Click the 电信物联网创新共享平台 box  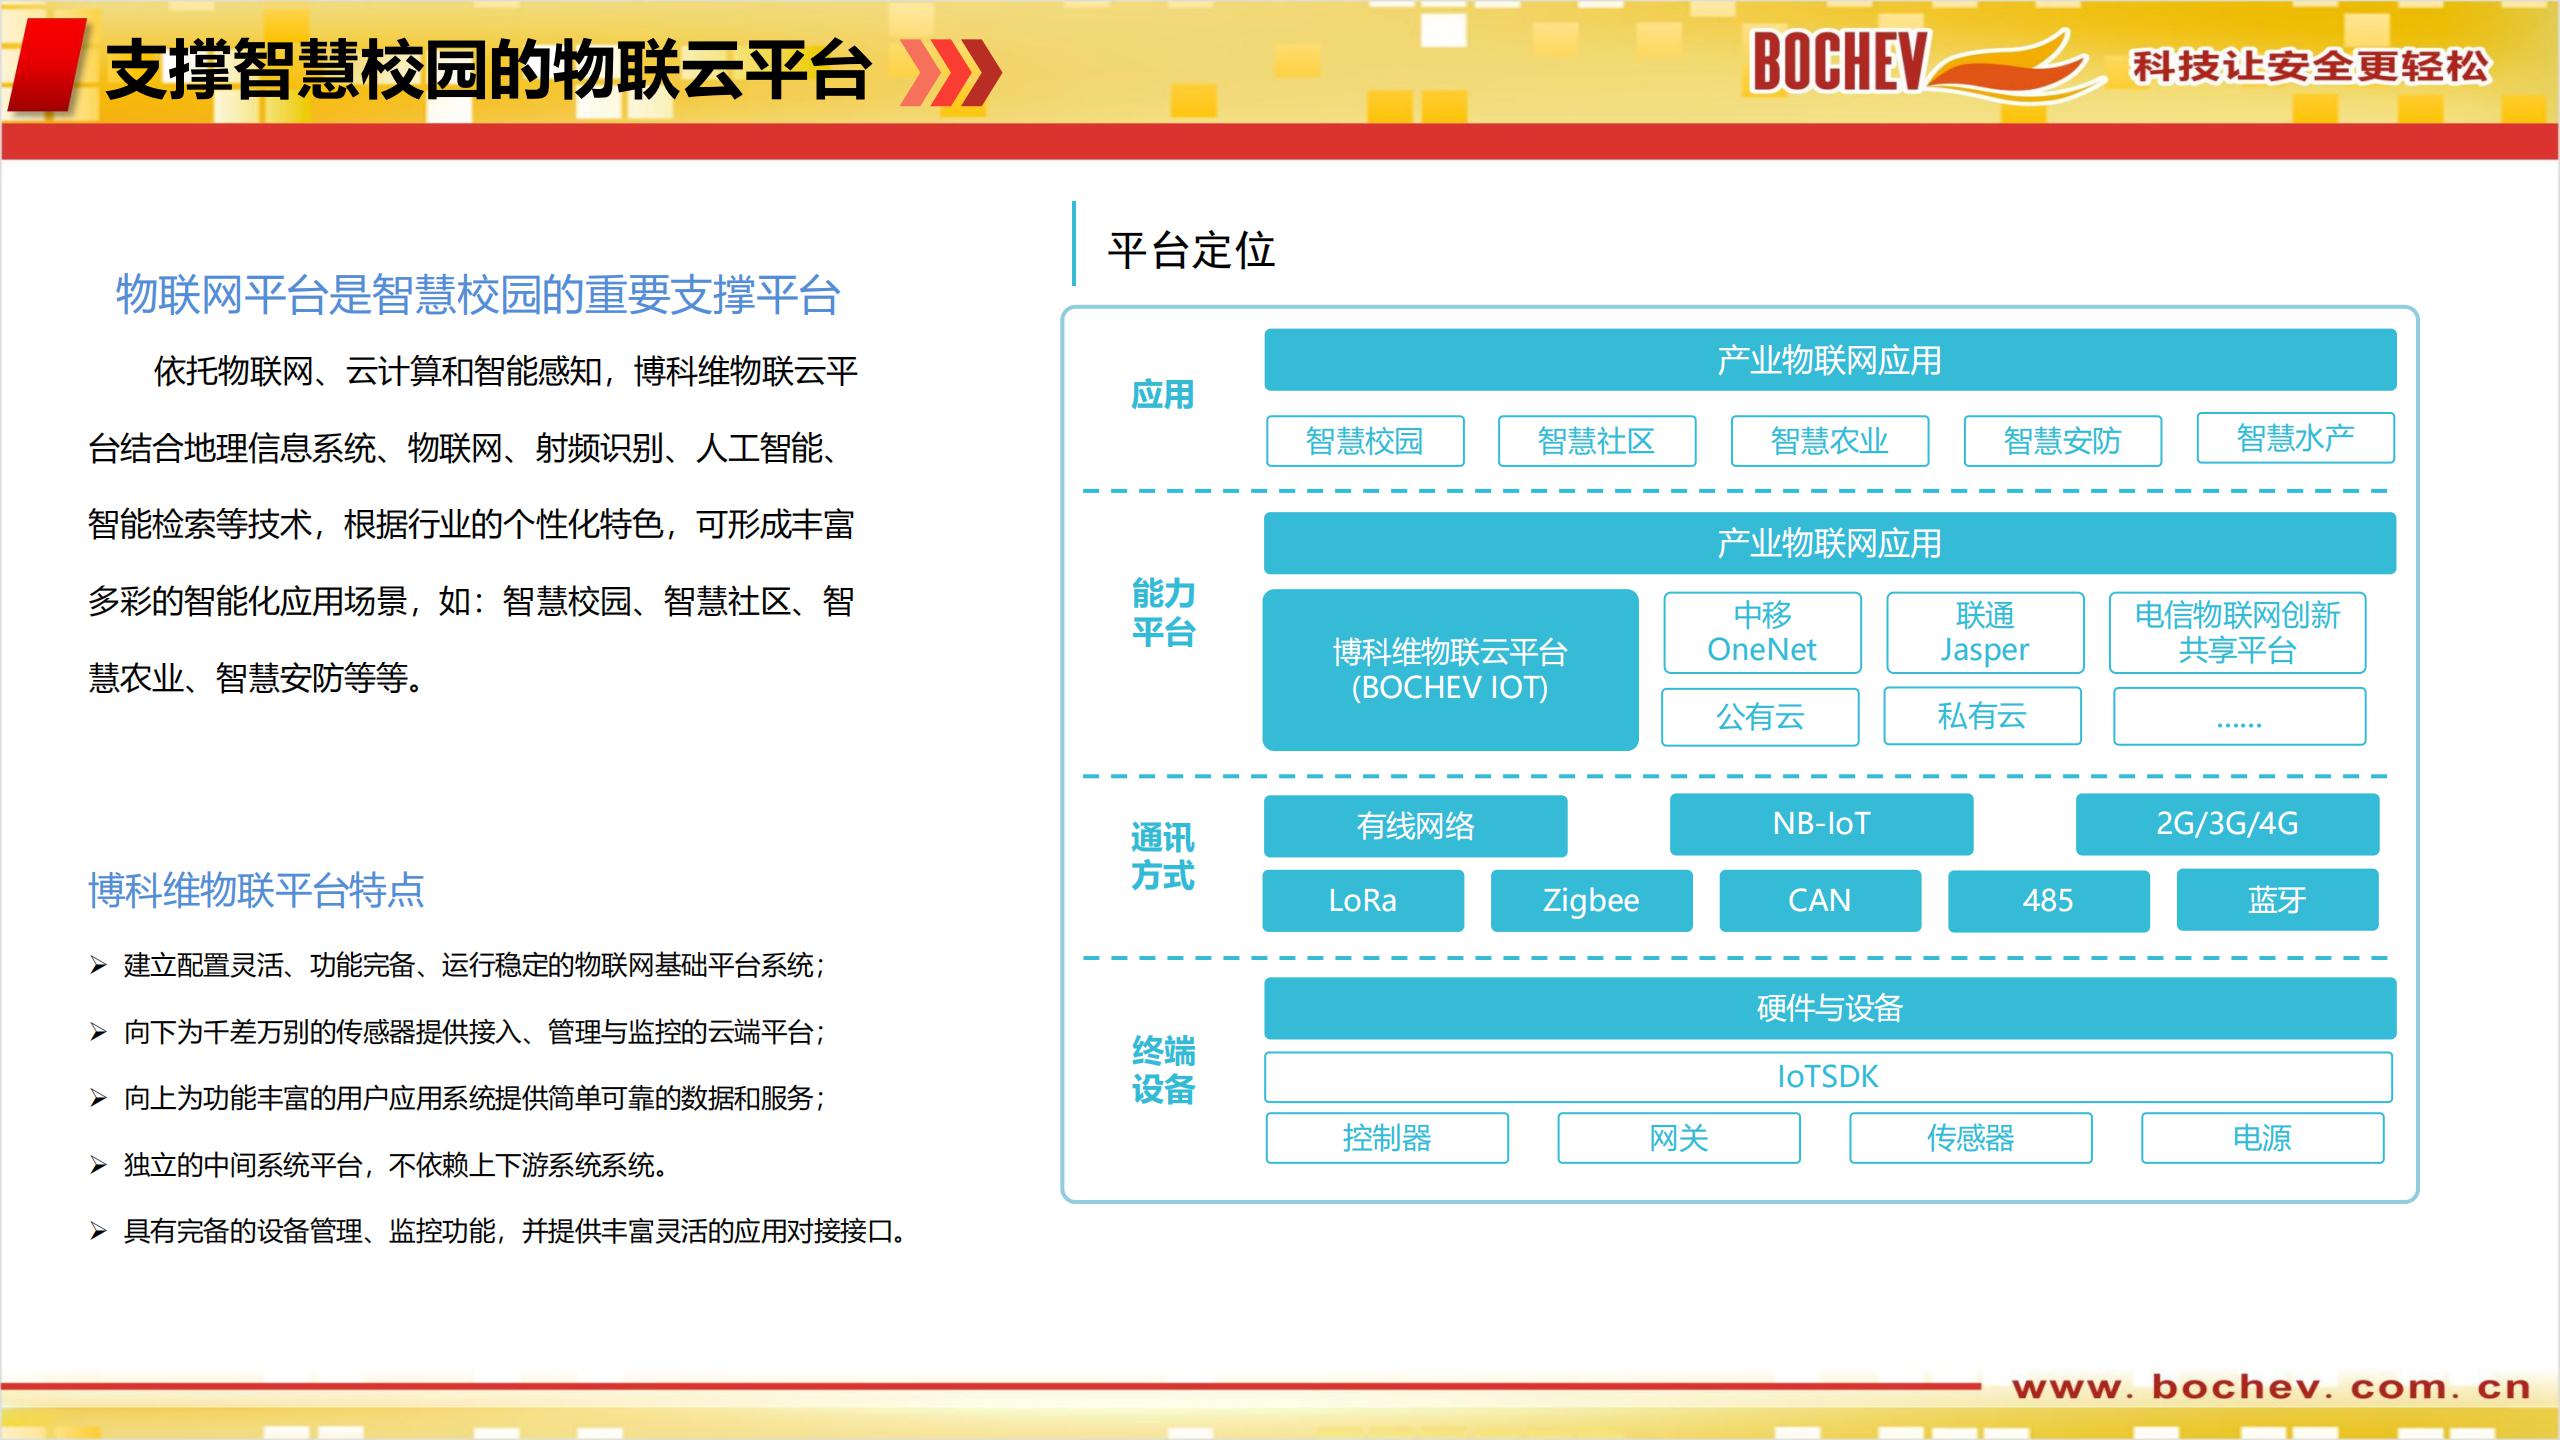point(2238,633)
